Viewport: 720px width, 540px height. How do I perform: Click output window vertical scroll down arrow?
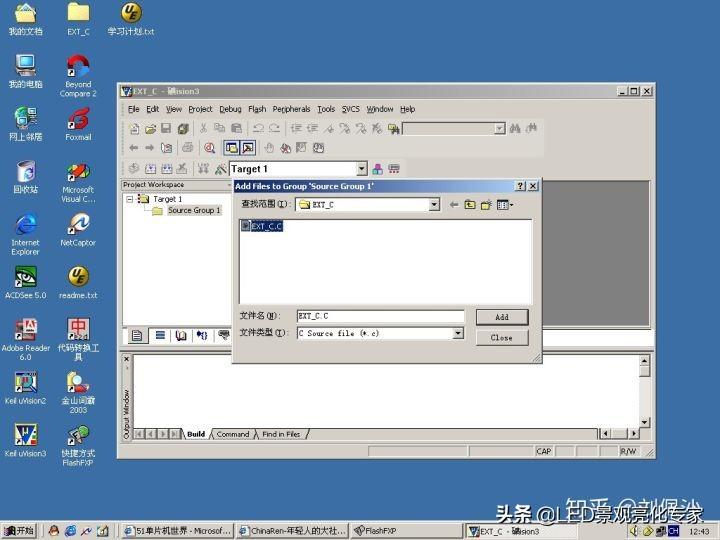pos(644,422)
